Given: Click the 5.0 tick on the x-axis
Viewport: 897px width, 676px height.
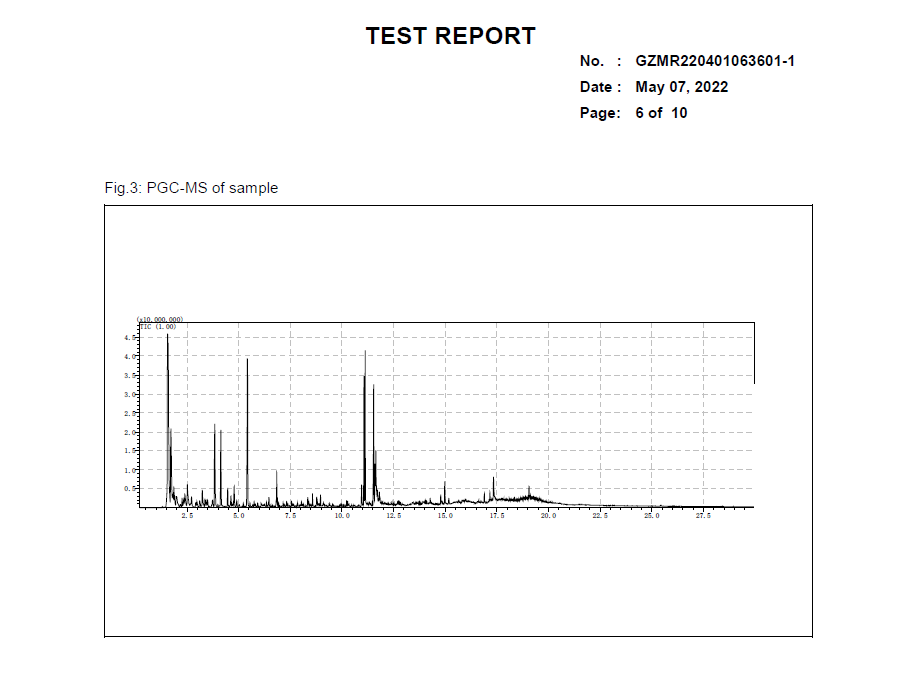Looking at the screenshot, I should coord(238,516).
